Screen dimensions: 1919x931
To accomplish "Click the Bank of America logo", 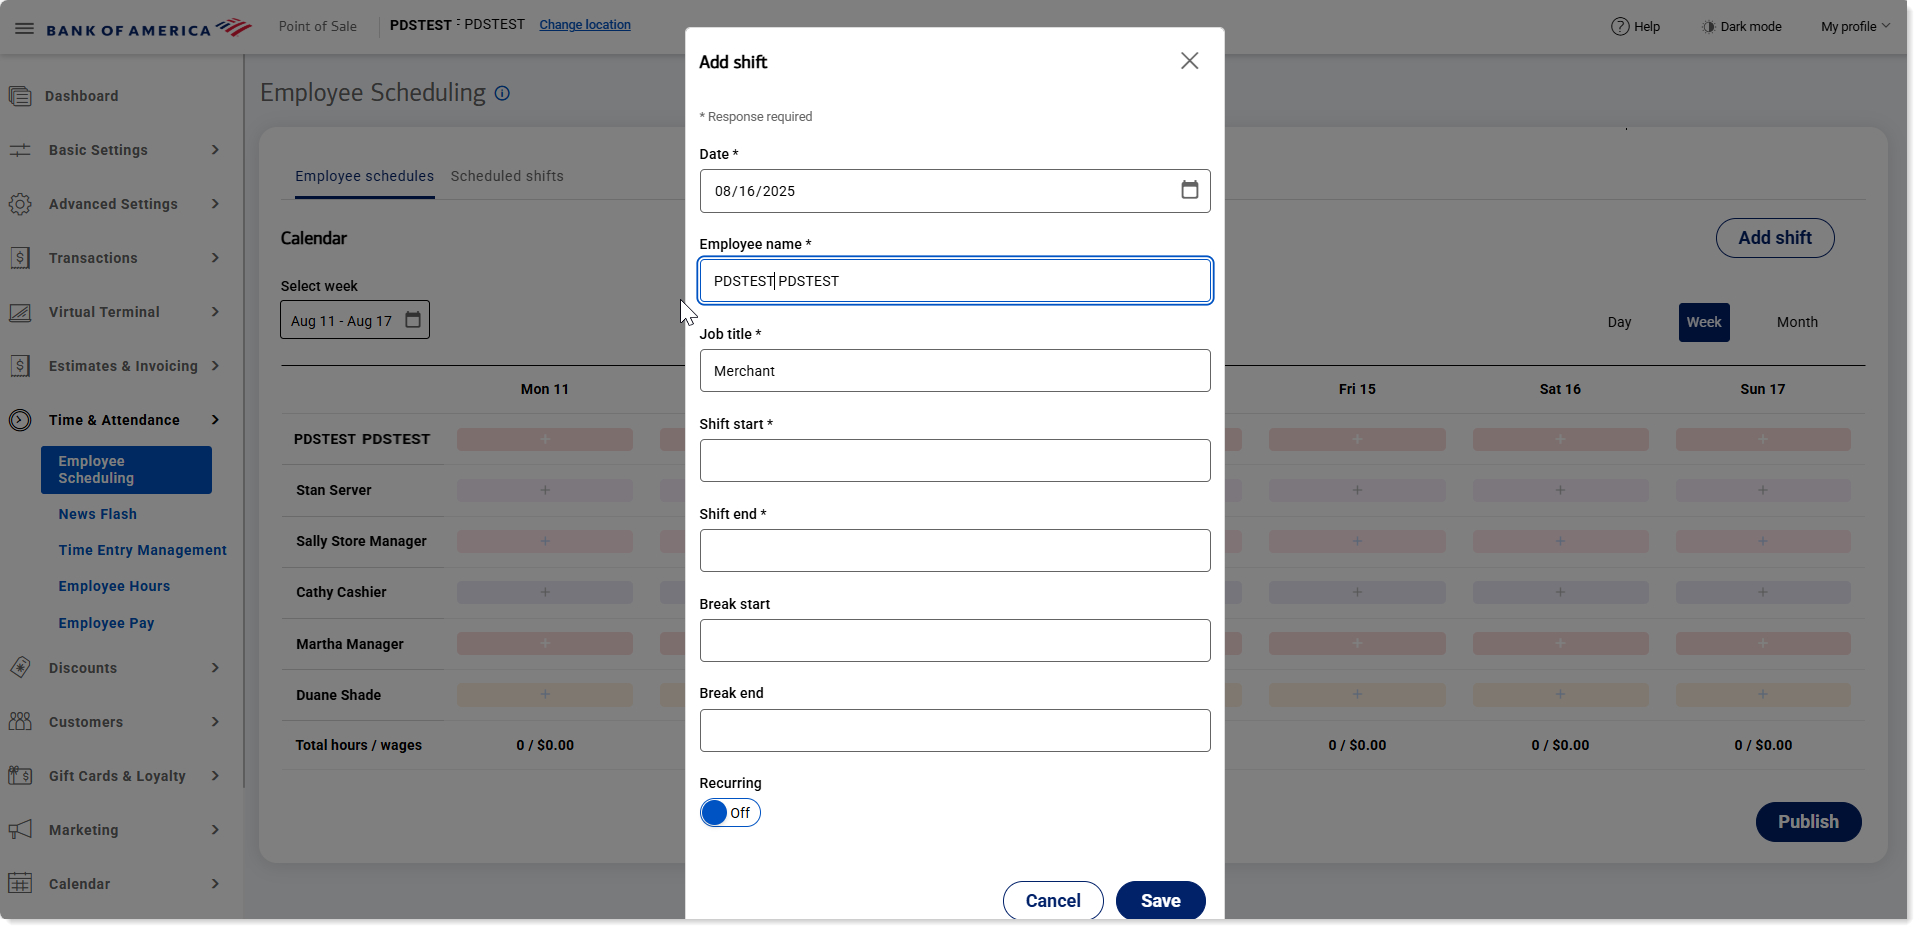I will pyautogui.click(x=149, y=28).
